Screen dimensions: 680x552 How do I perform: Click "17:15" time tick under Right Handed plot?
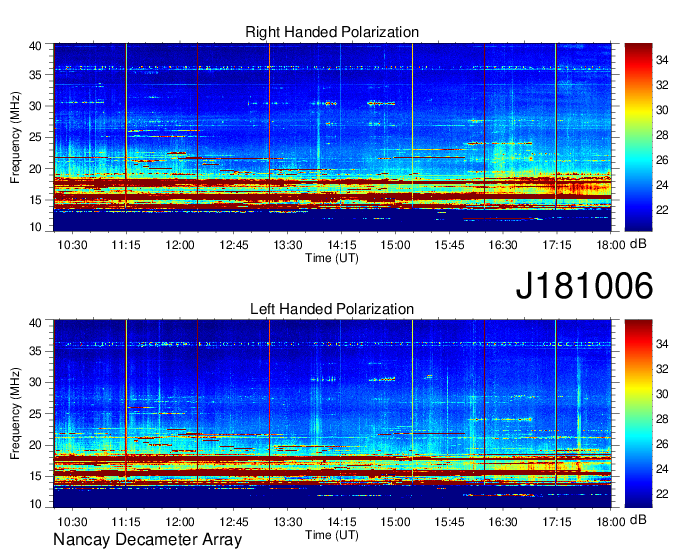coord(557,245)
